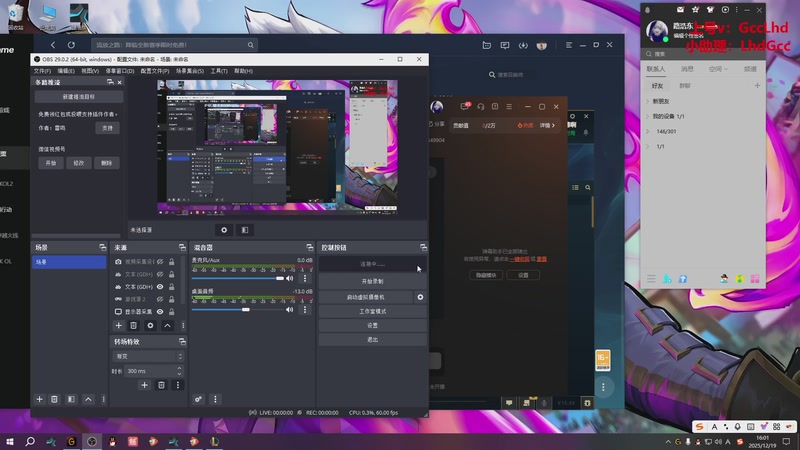Click 启动虚拟摄像机 button
800x450 pixels.
366,297
